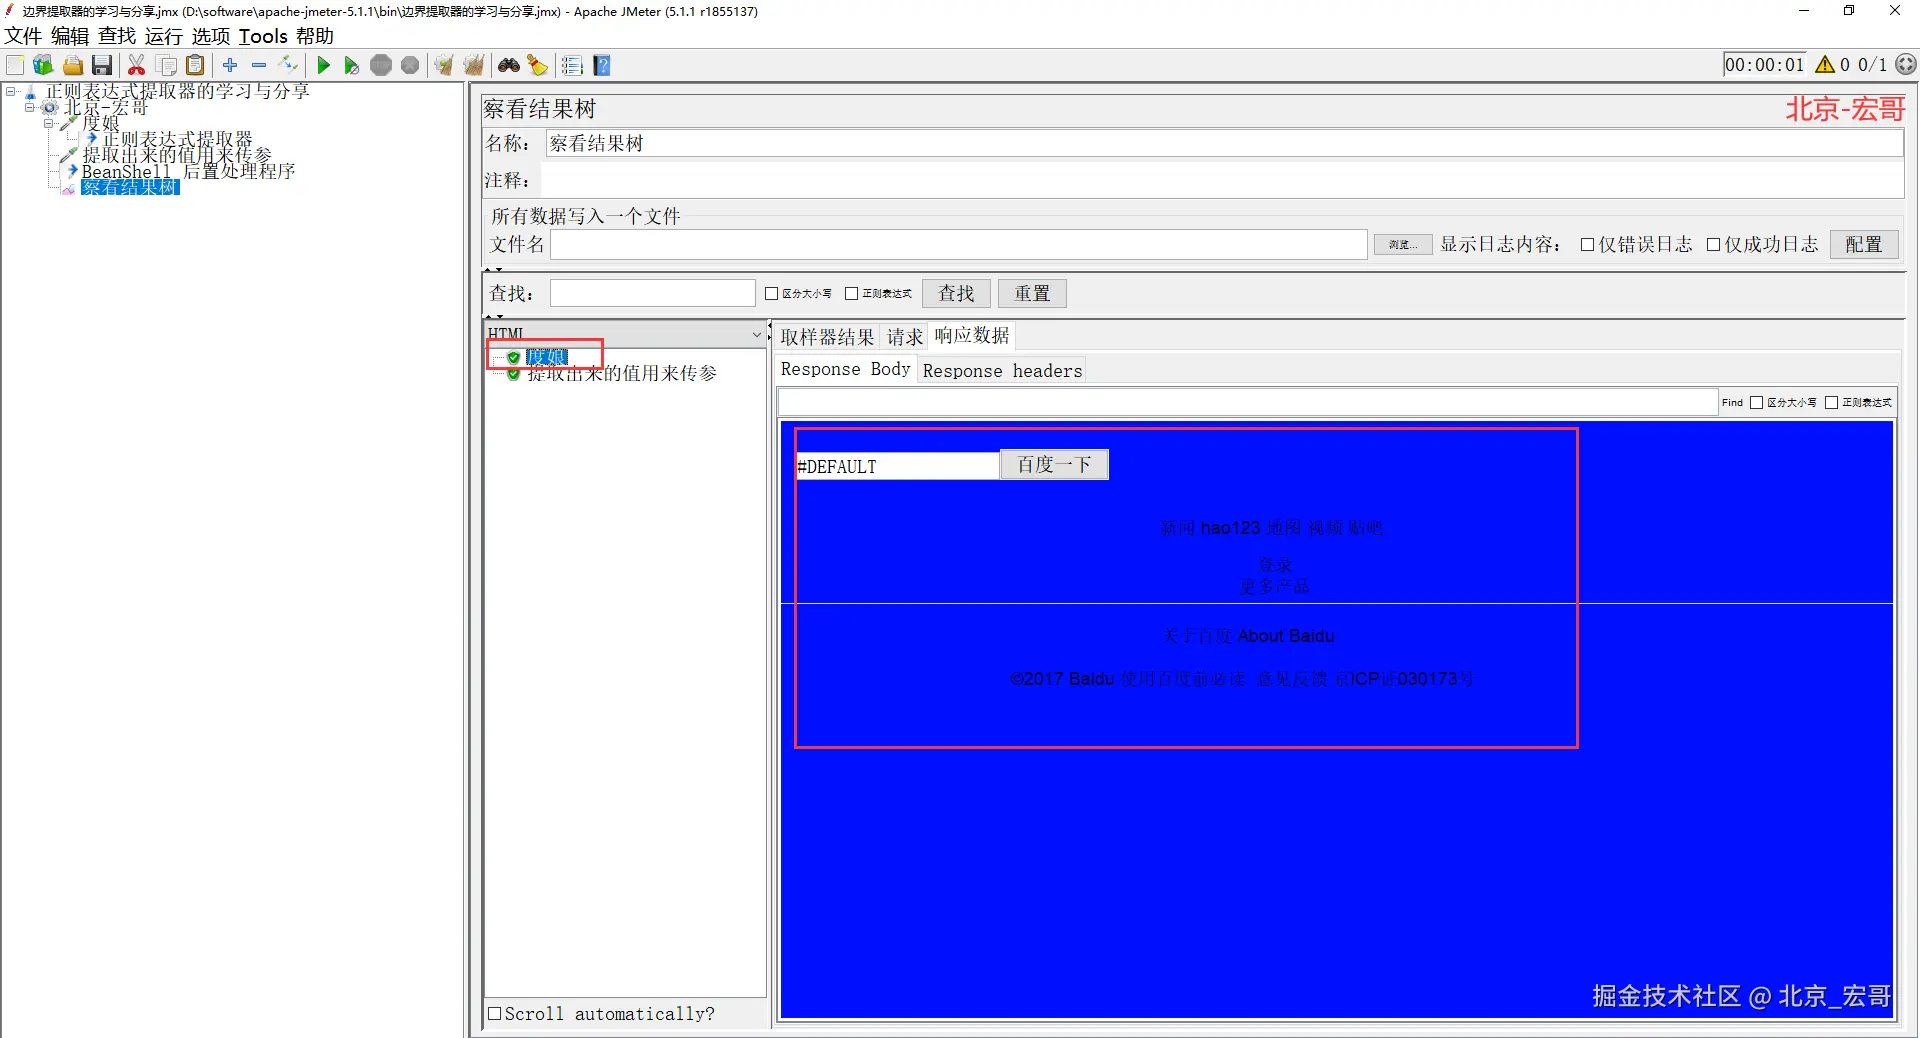Open the 选项 menu

click(211, 36)
